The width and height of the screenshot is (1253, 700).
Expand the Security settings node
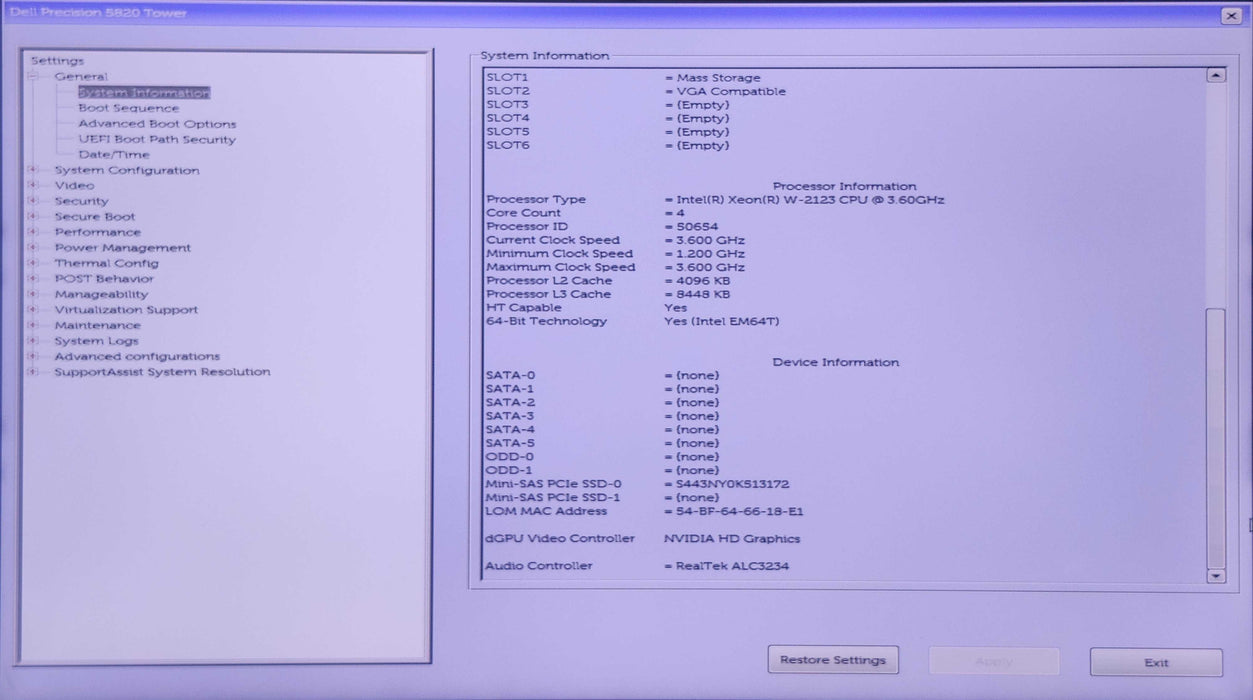33,201
